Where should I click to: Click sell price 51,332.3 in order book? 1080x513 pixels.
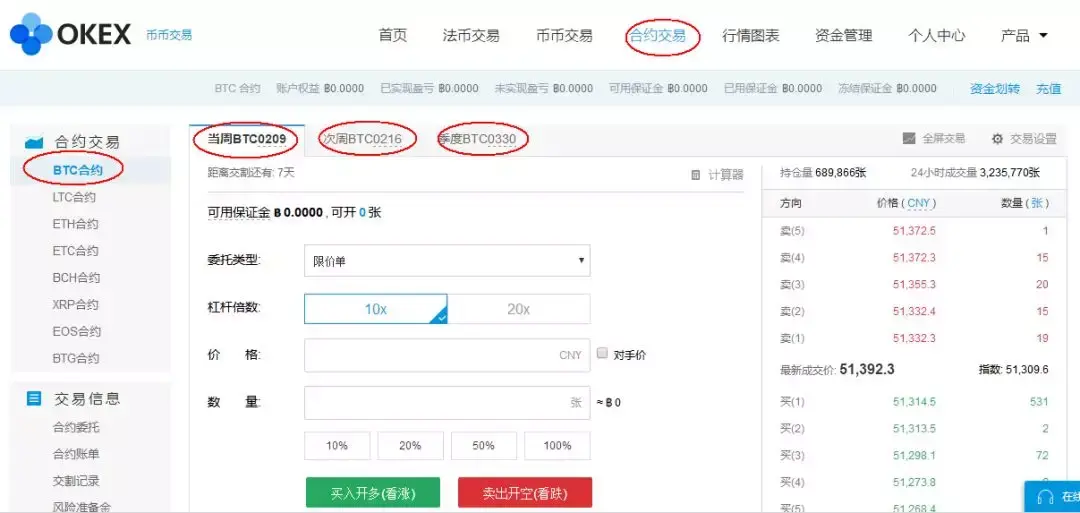point(914,338)
